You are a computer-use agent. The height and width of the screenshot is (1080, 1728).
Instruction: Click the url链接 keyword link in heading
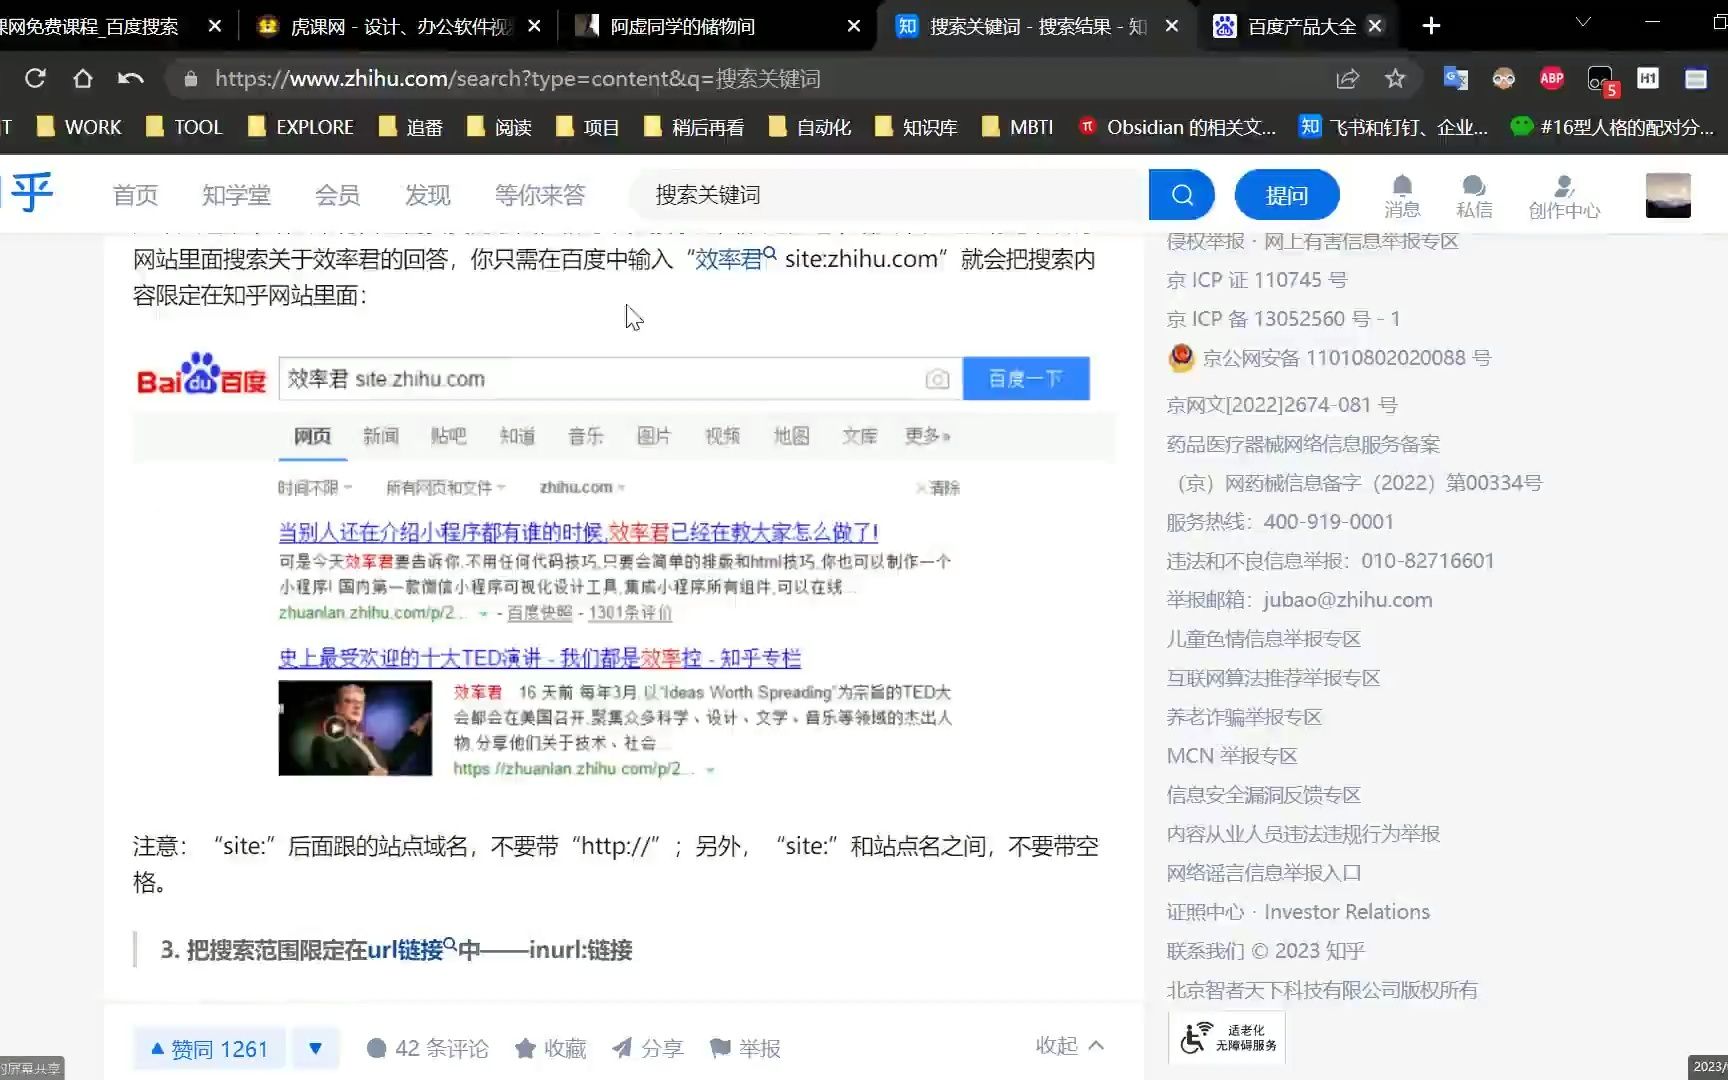coord(411,949)
